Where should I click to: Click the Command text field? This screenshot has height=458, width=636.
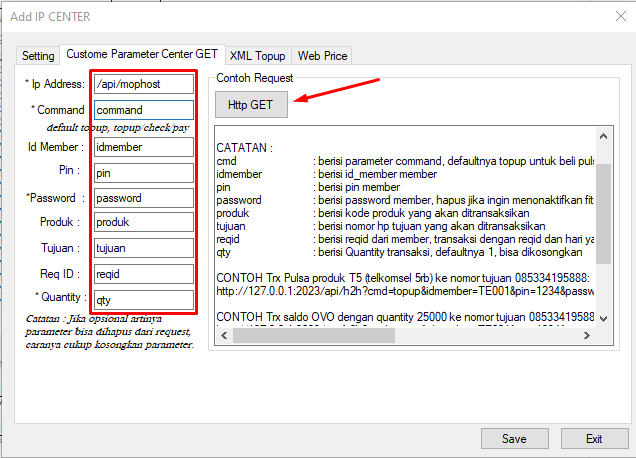click(143, 110)
